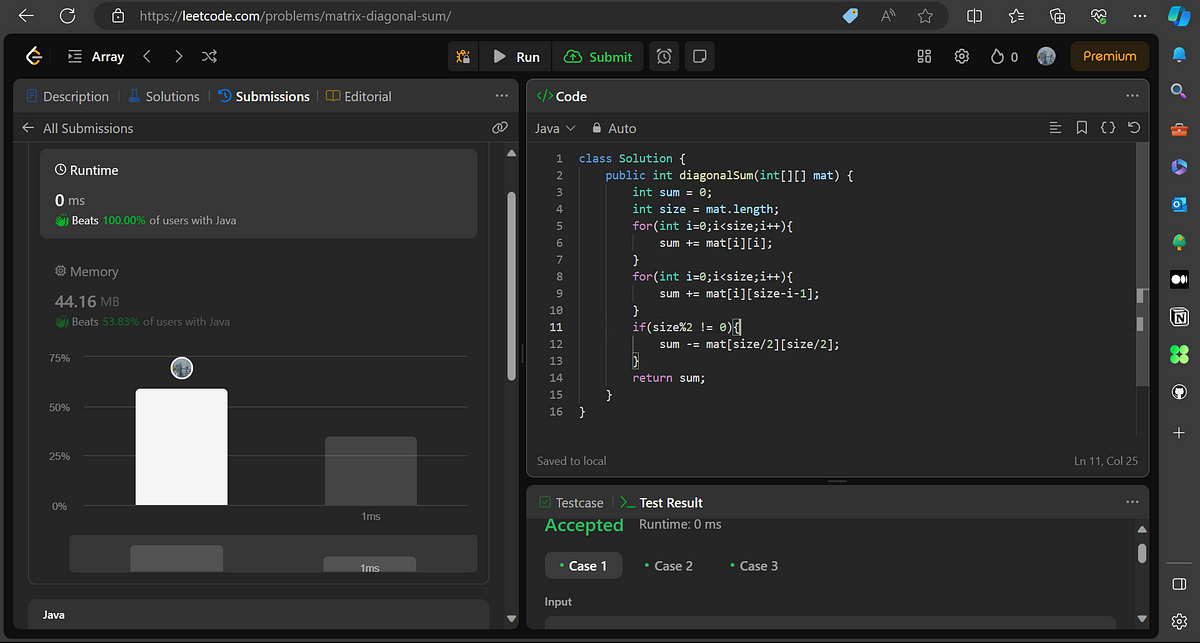This screenshot has height=643, width=1200.
Task: Open the Java language dropdown
Action: (x=555, y=128)
